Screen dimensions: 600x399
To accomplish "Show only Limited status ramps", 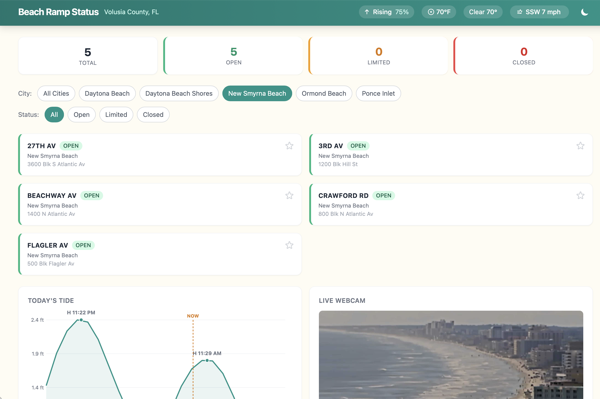I will pyautogui.click(x=116, y=114).
